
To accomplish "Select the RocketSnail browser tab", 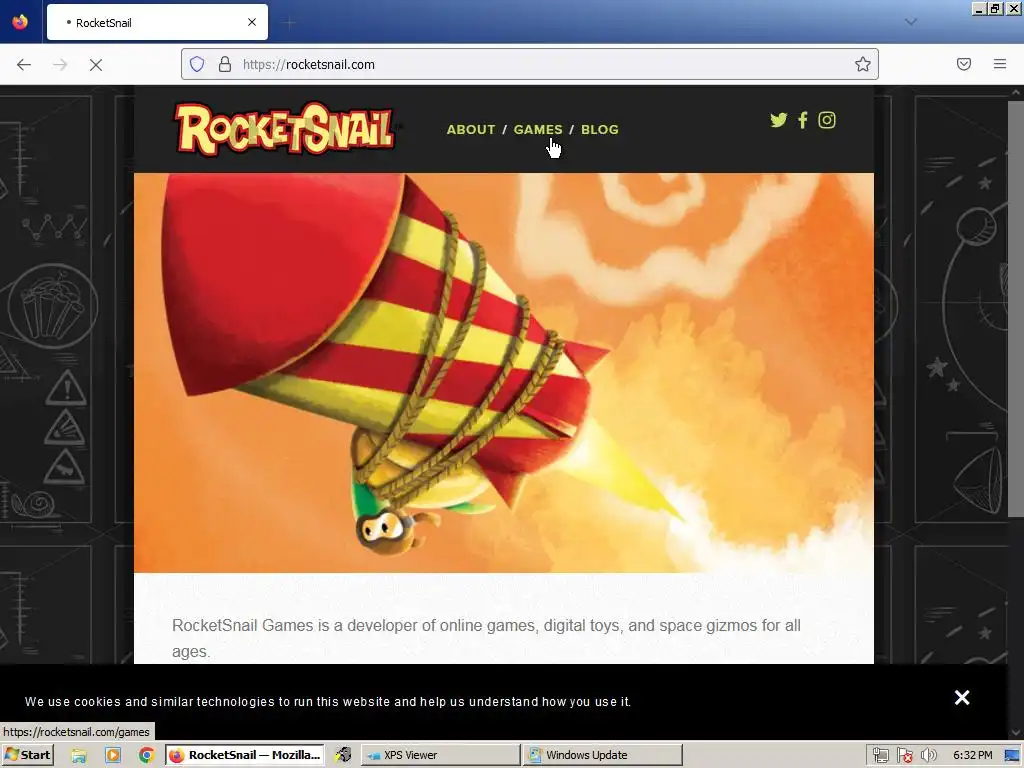I will (x=157, y=22).
